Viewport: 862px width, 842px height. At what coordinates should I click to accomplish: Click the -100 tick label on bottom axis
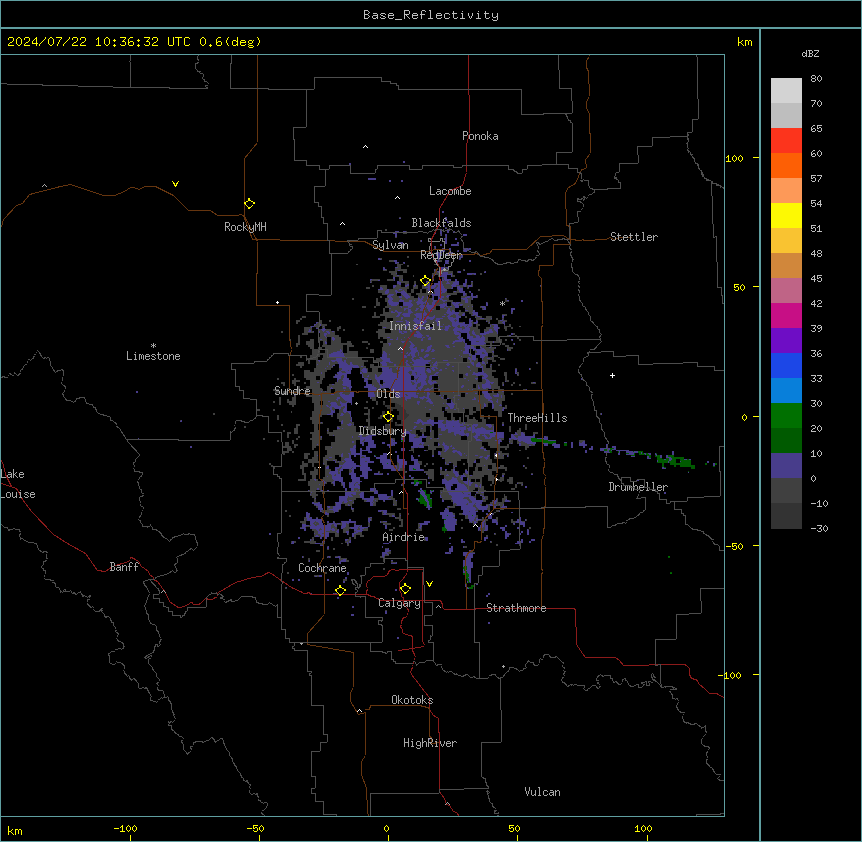(x=125, y=828)
